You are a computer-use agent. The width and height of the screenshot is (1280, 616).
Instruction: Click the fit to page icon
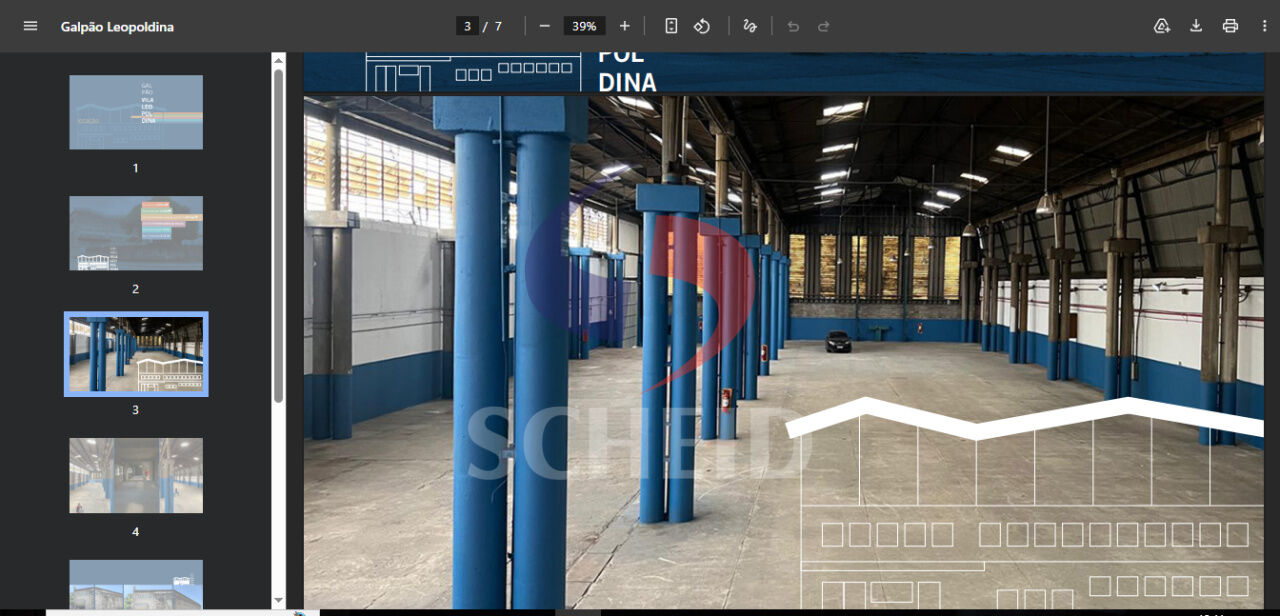tap(671, 26)
